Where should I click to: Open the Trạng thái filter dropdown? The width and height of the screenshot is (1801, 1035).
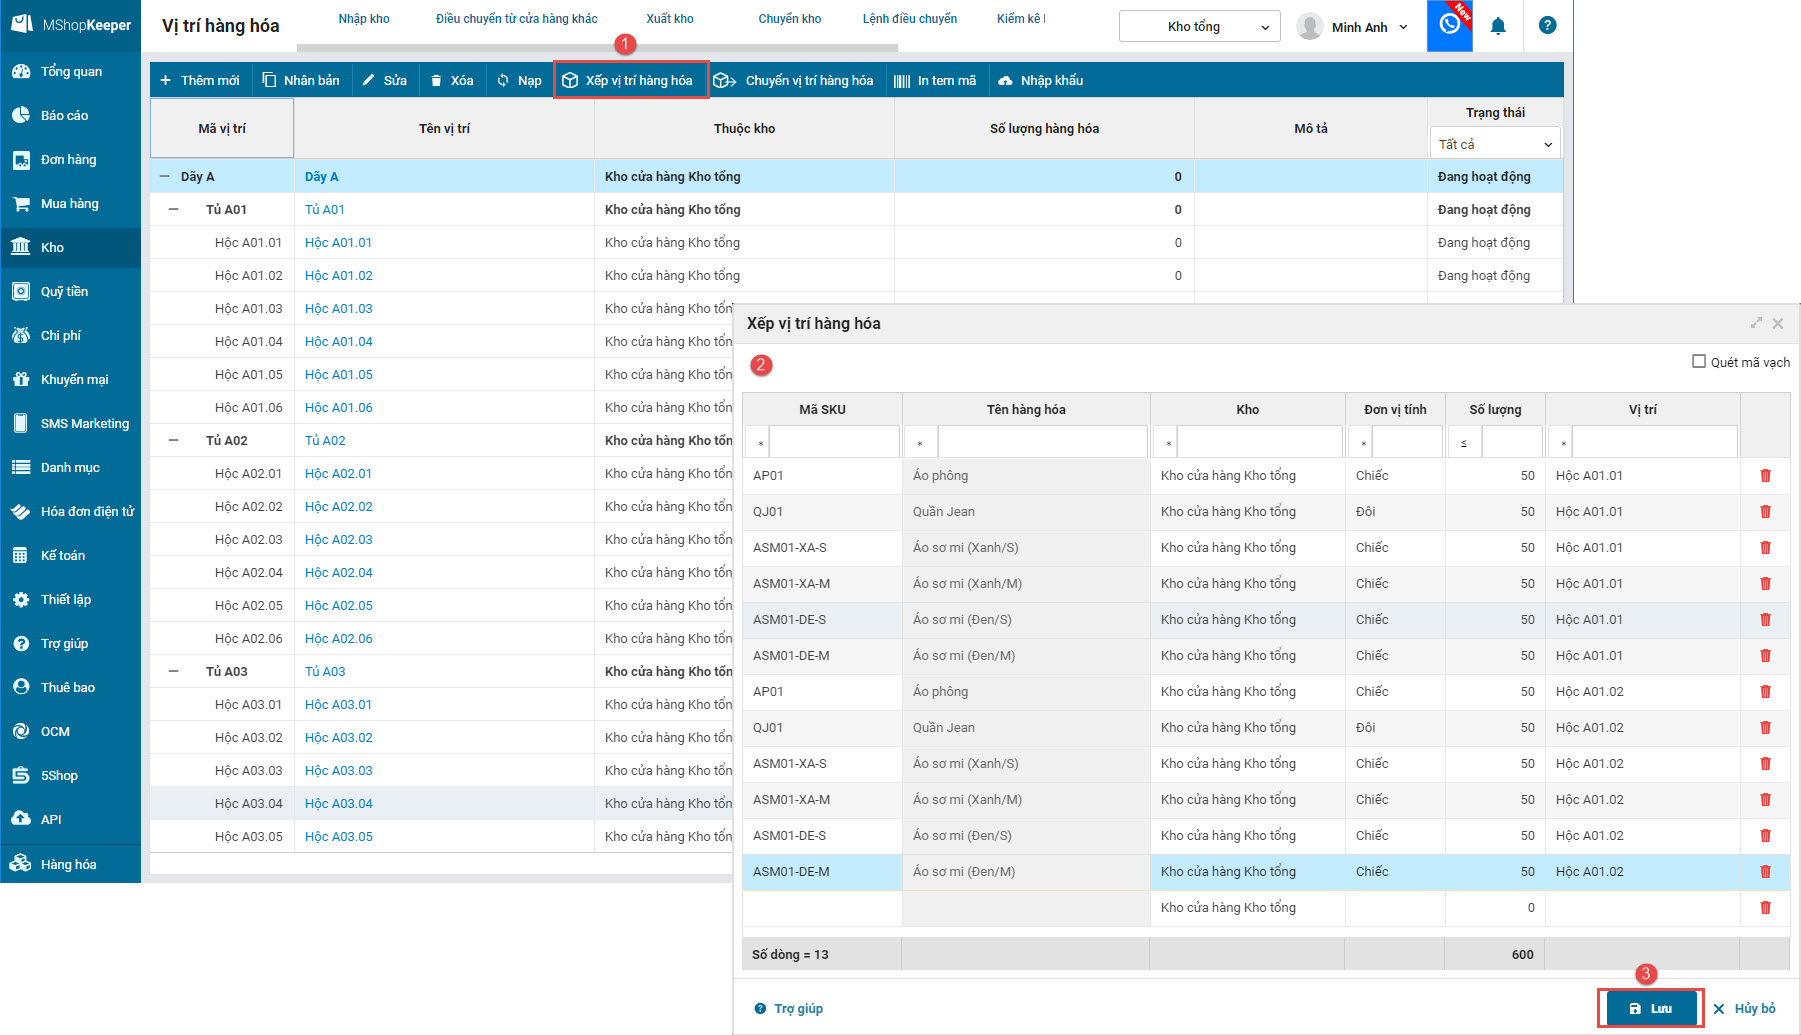tap(1494, 144)
